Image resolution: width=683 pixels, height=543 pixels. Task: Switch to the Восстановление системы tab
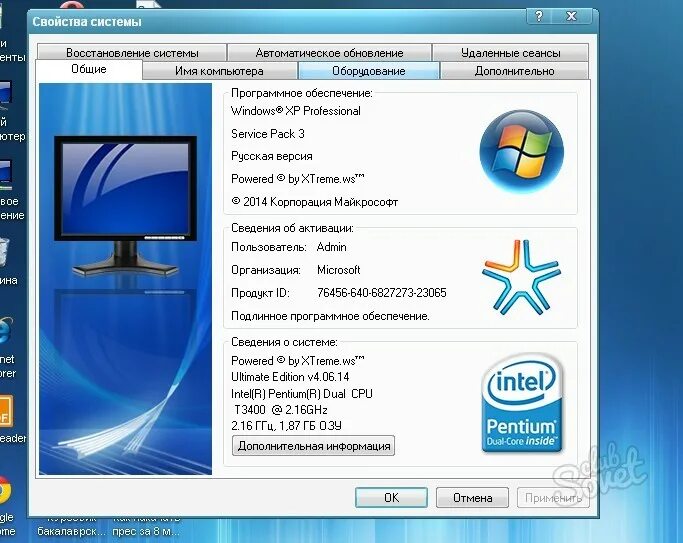pos(132,53)
